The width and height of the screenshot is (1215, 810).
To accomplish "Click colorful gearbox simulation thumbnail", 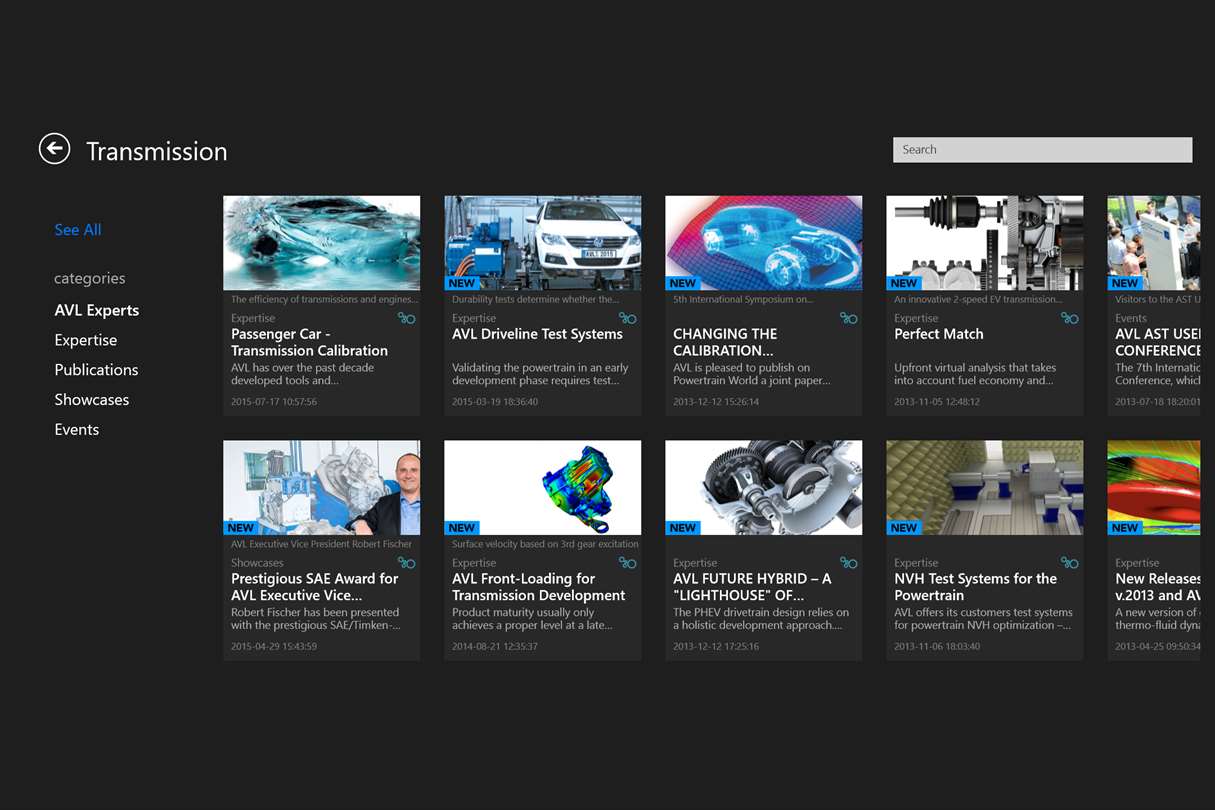I will tap(543, 488).
